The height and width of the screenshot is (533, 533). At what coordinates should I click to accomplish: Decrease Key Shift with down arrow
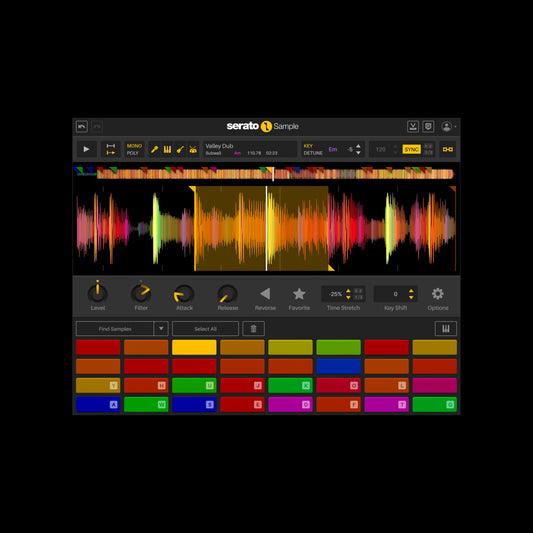411,297
